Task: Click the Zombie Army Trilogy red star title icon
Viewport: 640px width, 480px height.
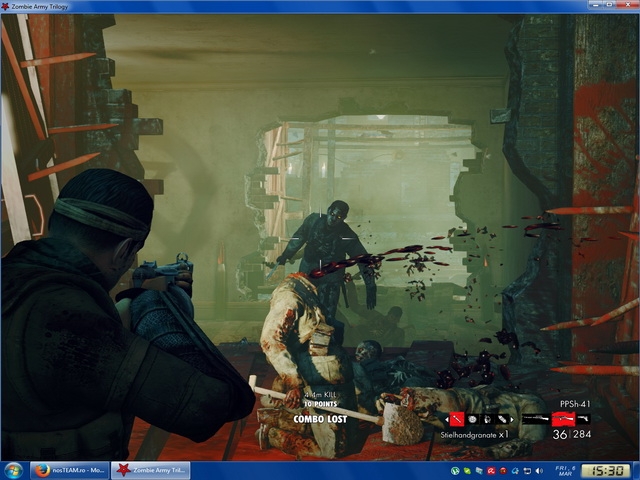Action: (x=5, y=6)
